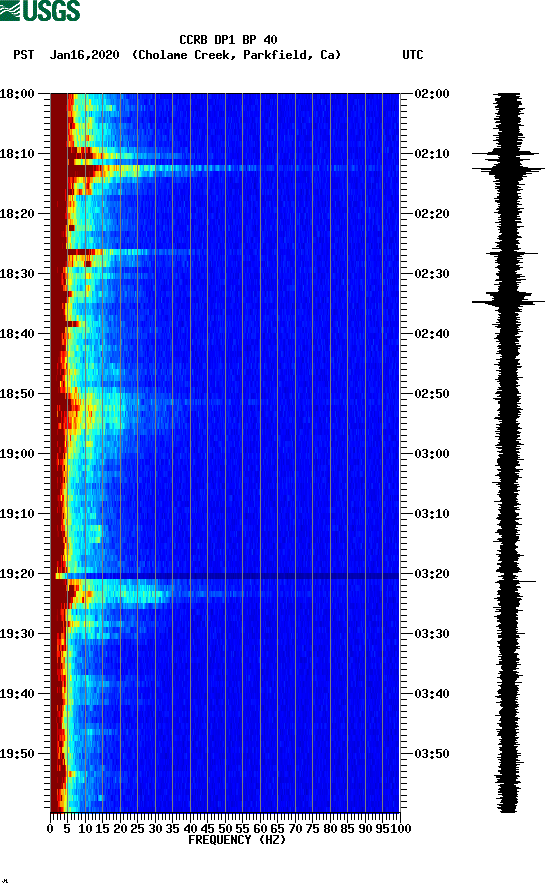Click the '18:20' PST time label
This screenshot has height=892, width=552.
click(17, 214)
